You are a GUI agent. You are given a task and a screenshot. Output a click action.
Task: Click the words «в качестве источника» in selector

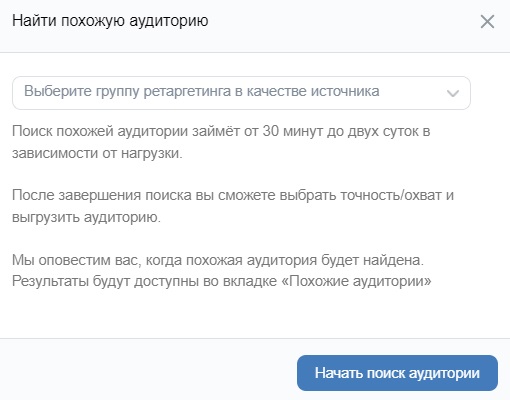click(x=307, y=91)
